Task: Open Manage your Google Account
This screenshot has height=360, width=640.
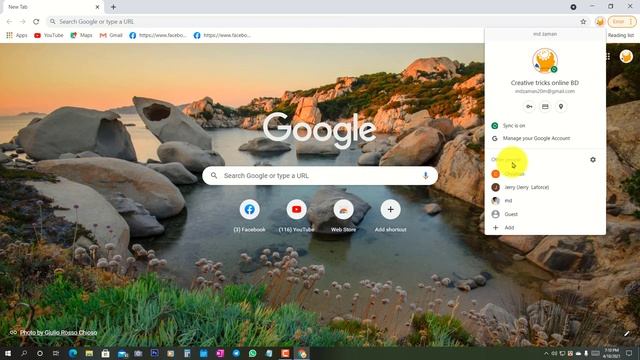Action: click(545, 138)
